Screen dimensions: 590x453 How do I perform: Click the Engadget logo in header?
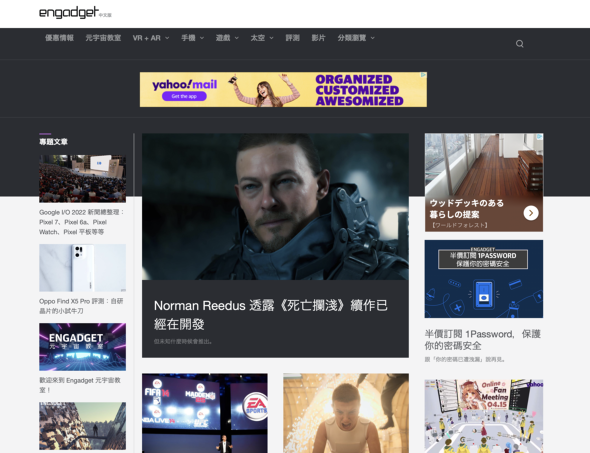(x=75, y=12)
